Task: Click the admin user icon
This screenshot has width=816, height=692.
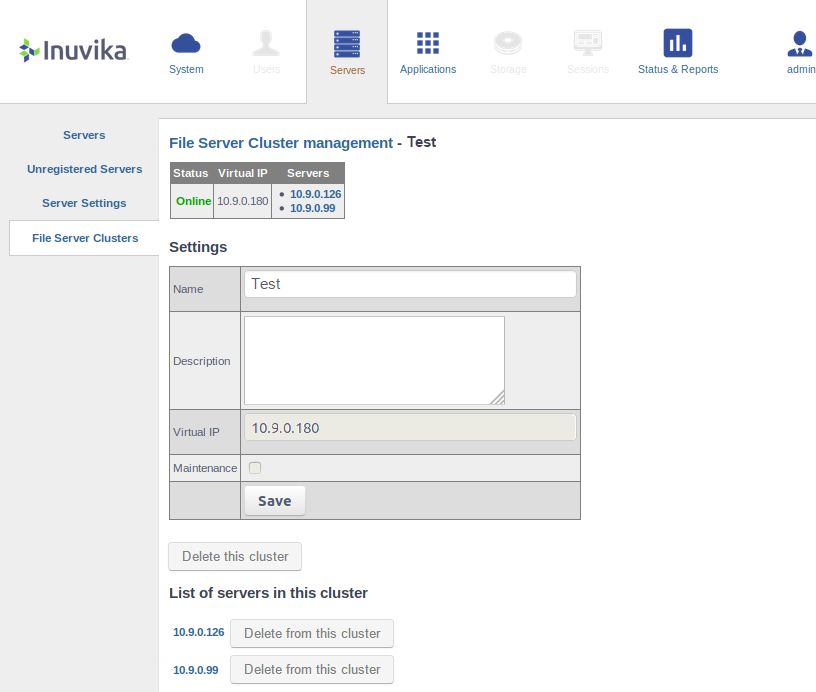Action: click(x=800, y=44)
